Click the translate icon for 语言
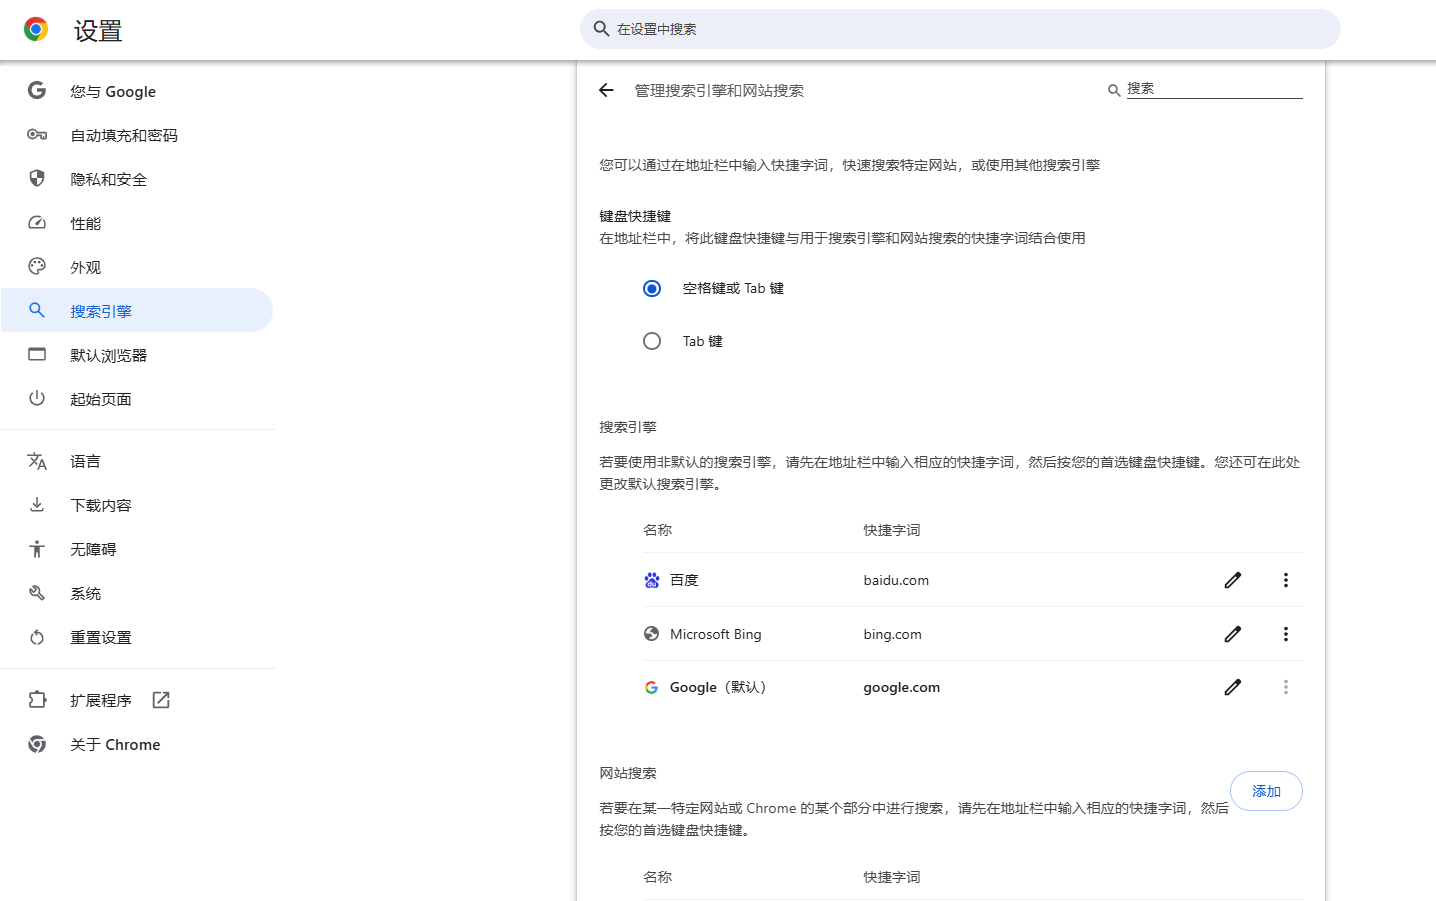 [x=37, y=461]
